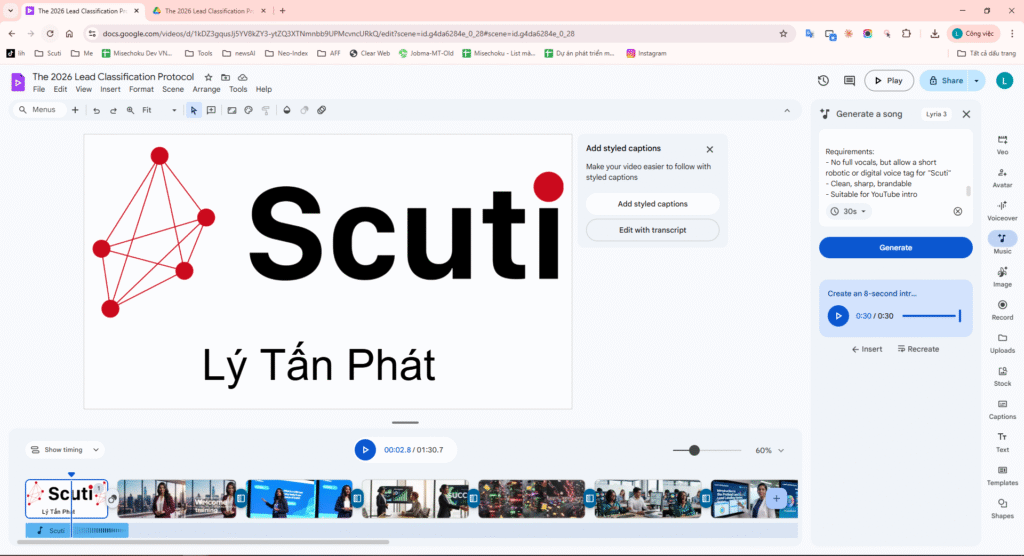Open the Arrange menu
This screenshot has height=556, width=1024.
[x=206, y=90]
